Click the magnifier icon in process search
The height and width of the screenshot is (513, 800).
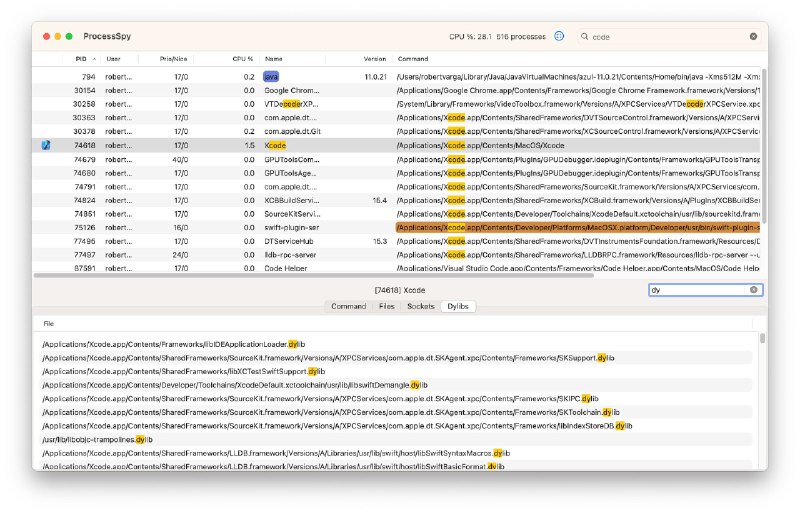point(584,36)
